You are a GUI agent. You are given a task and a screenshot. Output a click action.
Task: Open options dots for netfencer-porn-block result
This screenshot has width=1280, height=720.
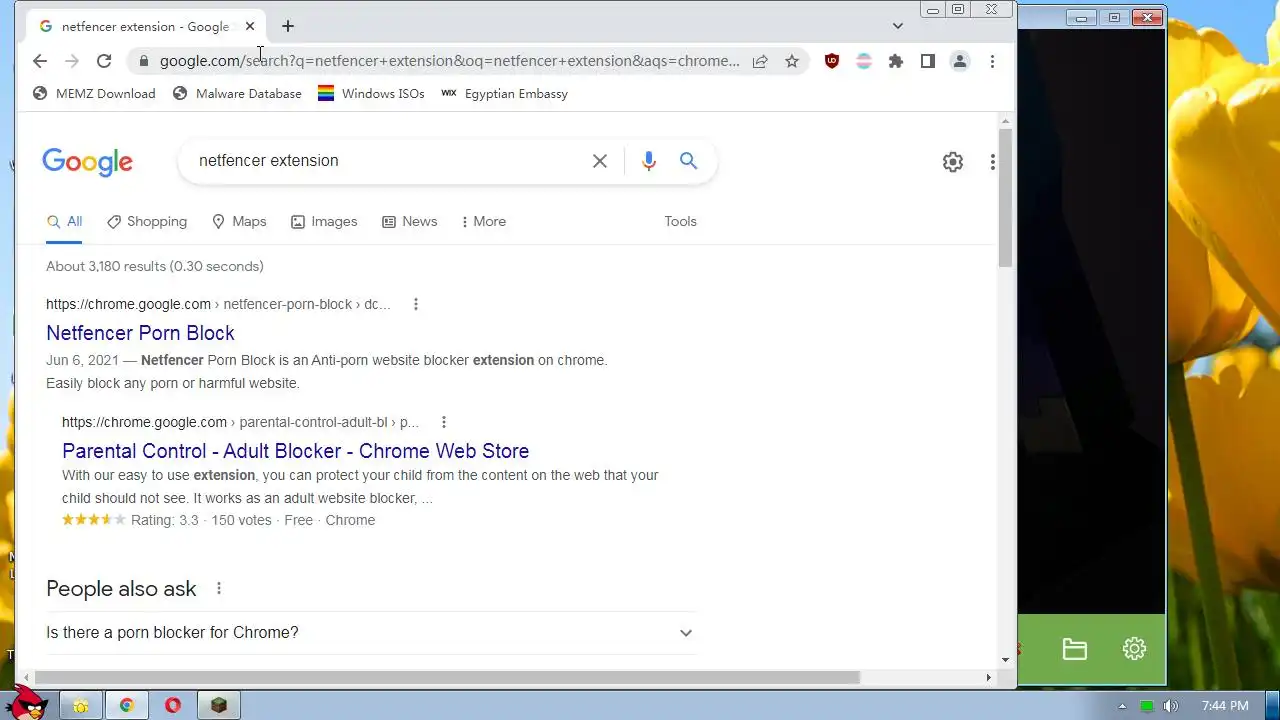(416, 304)
